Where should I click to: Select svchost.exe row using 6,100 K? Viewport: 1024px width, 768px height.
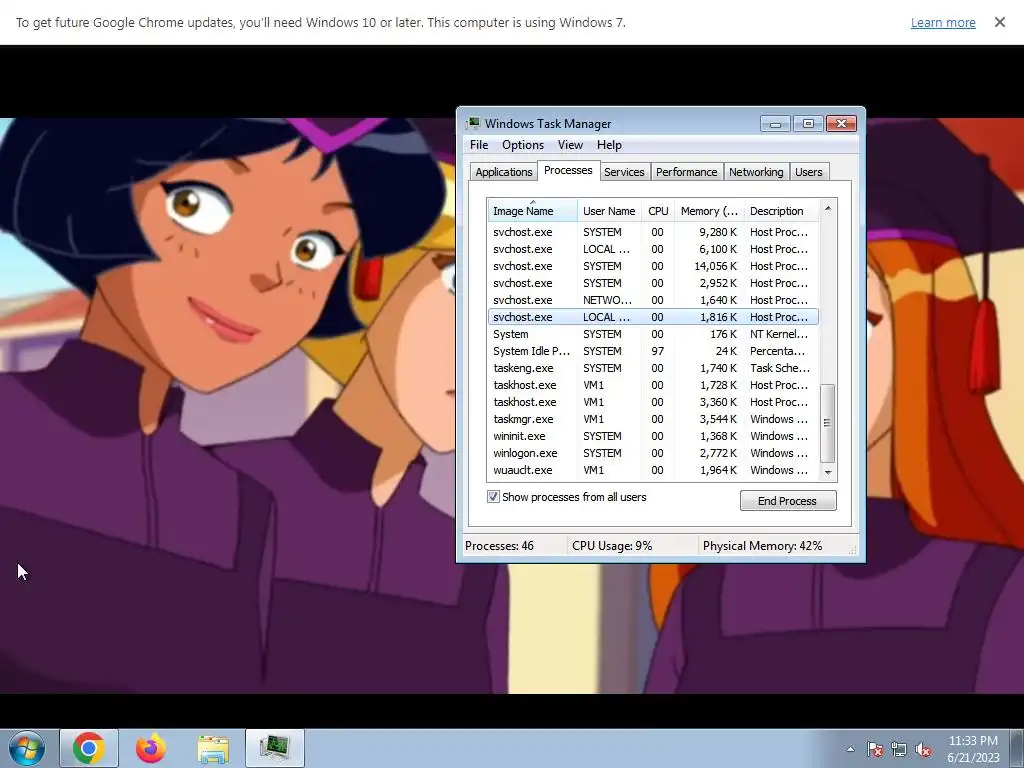[x=653, y=249]
